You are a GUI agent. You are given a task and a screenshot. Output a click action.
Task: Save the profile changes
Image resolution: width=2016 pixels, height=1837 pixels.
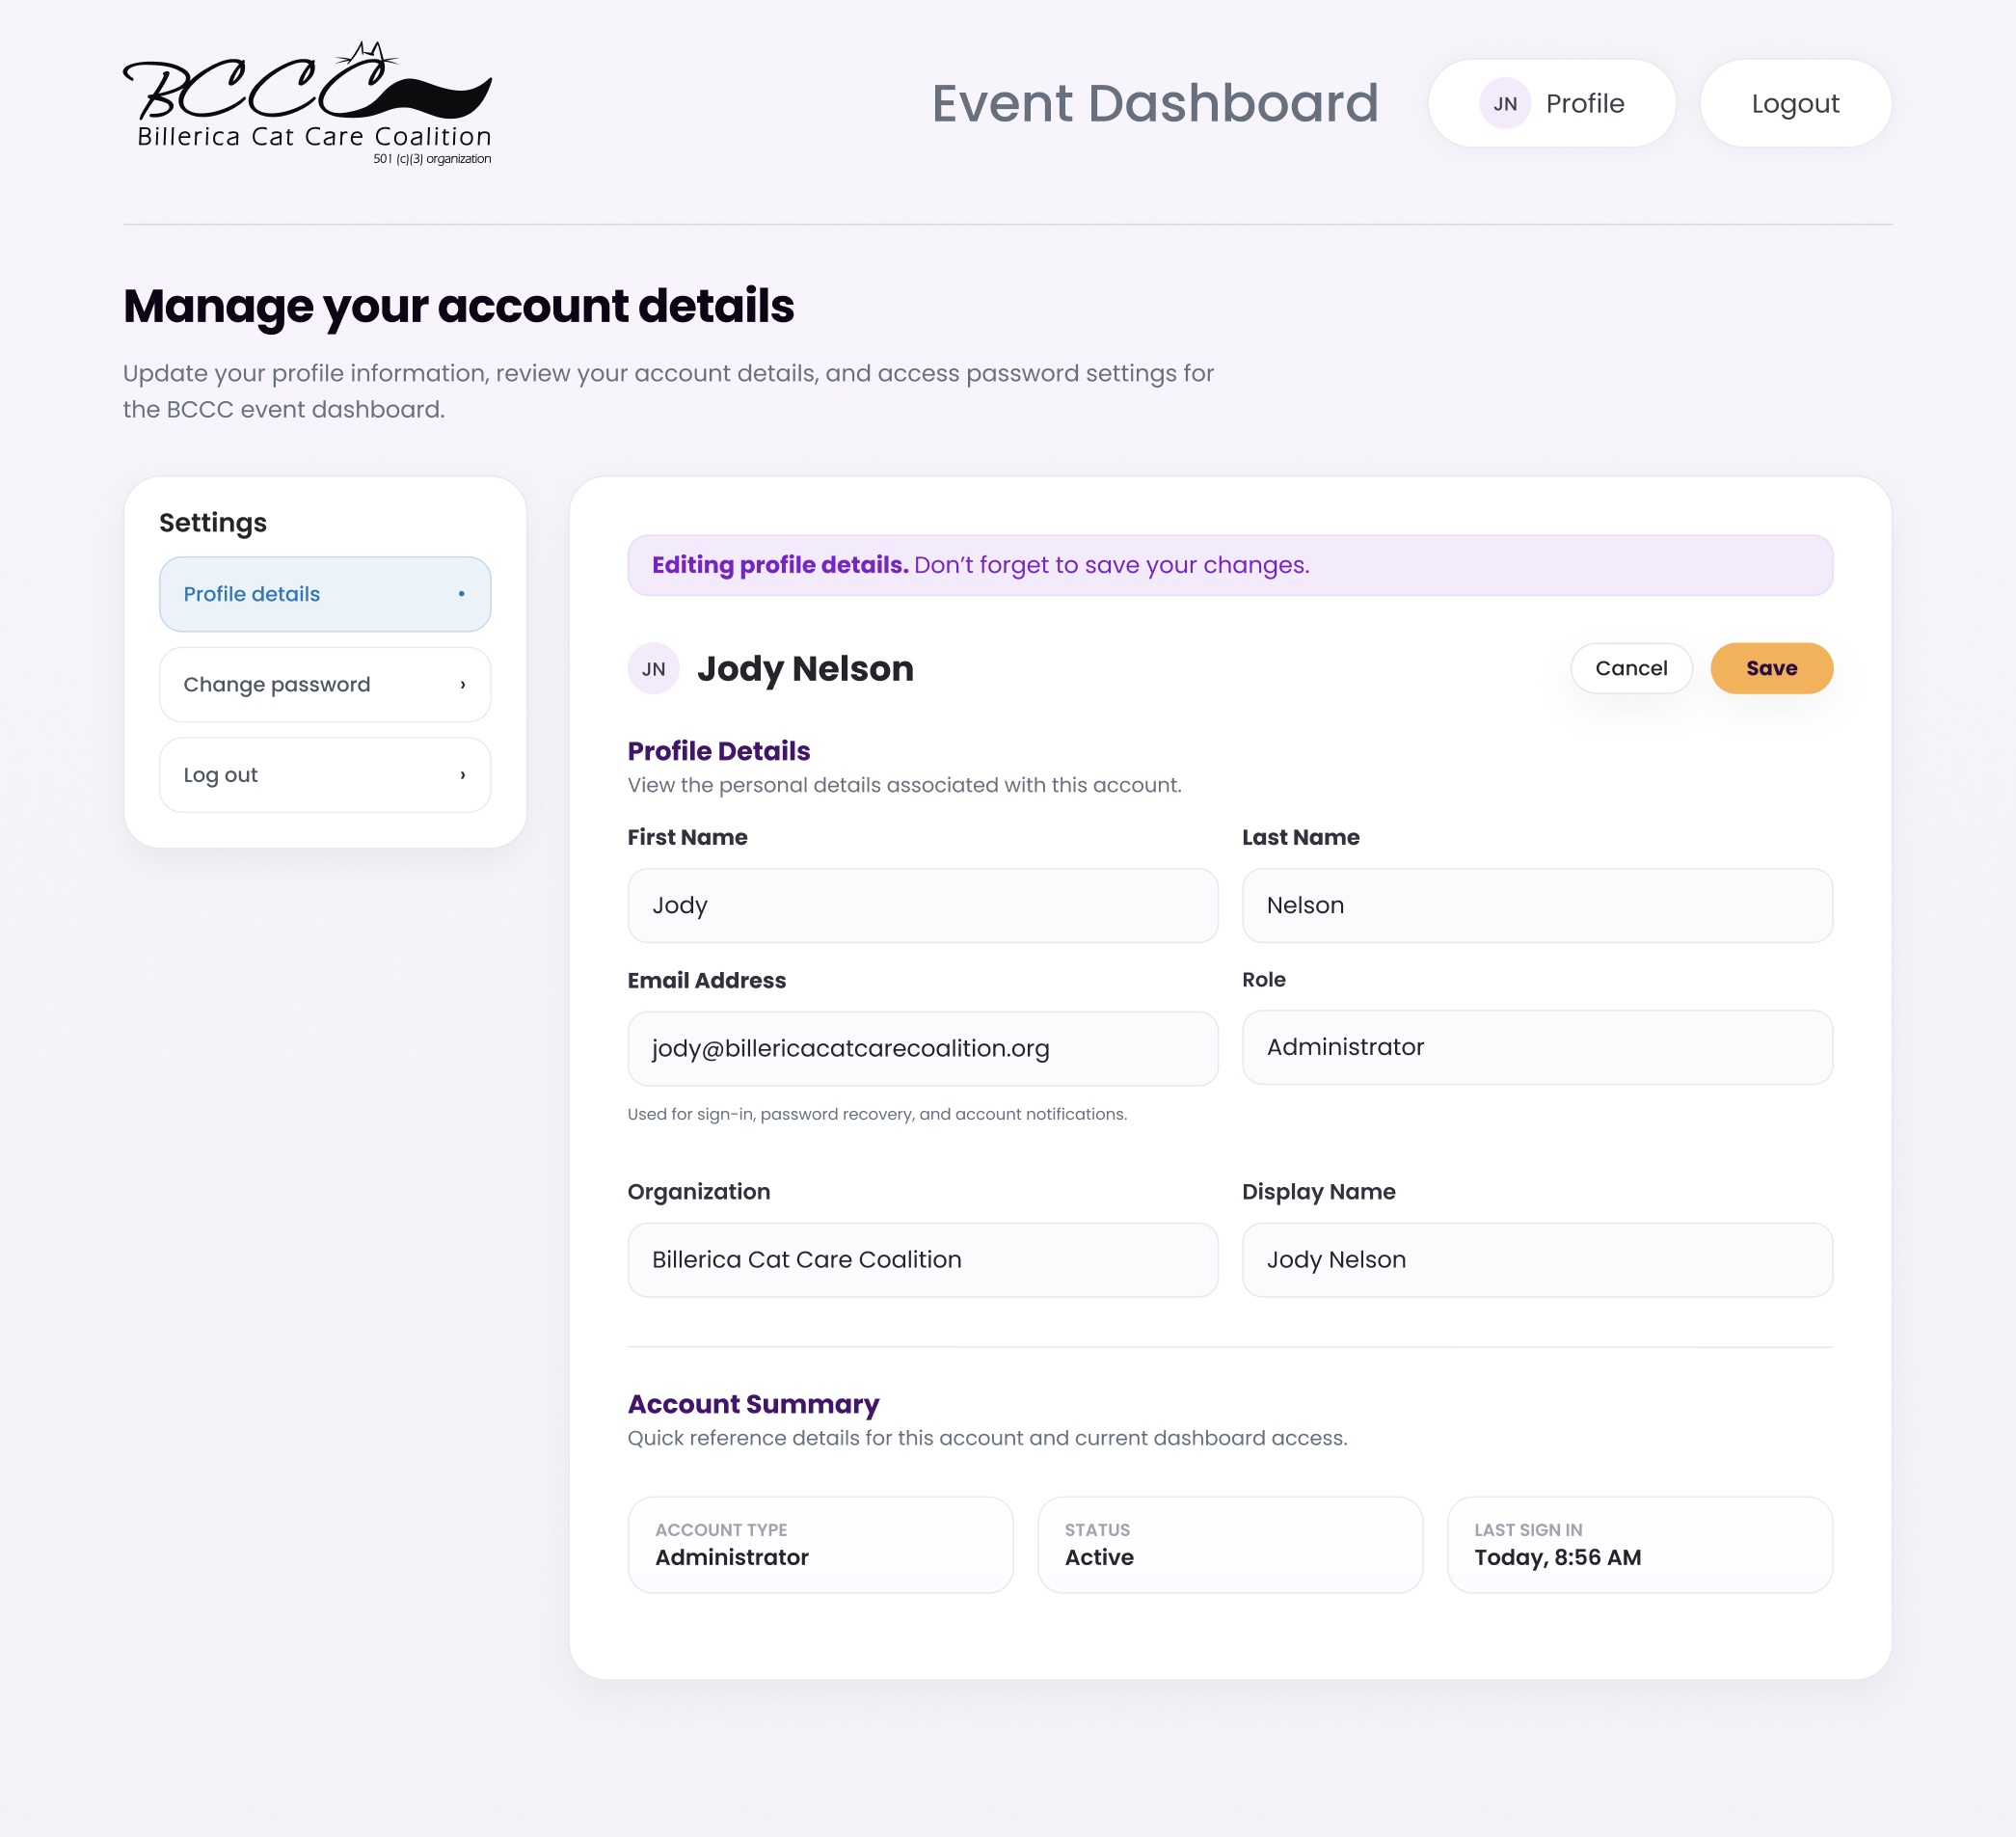tap(1770, 668)
